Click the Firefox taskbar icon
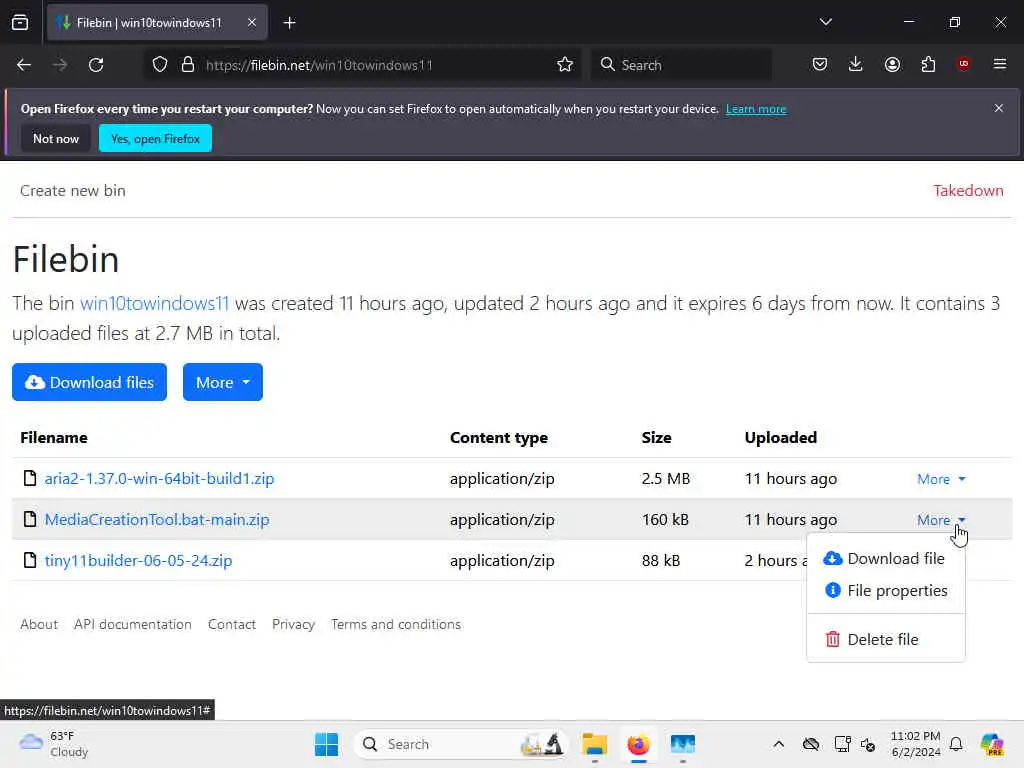This screenshot has height=768, width=1024. (639, 744)
